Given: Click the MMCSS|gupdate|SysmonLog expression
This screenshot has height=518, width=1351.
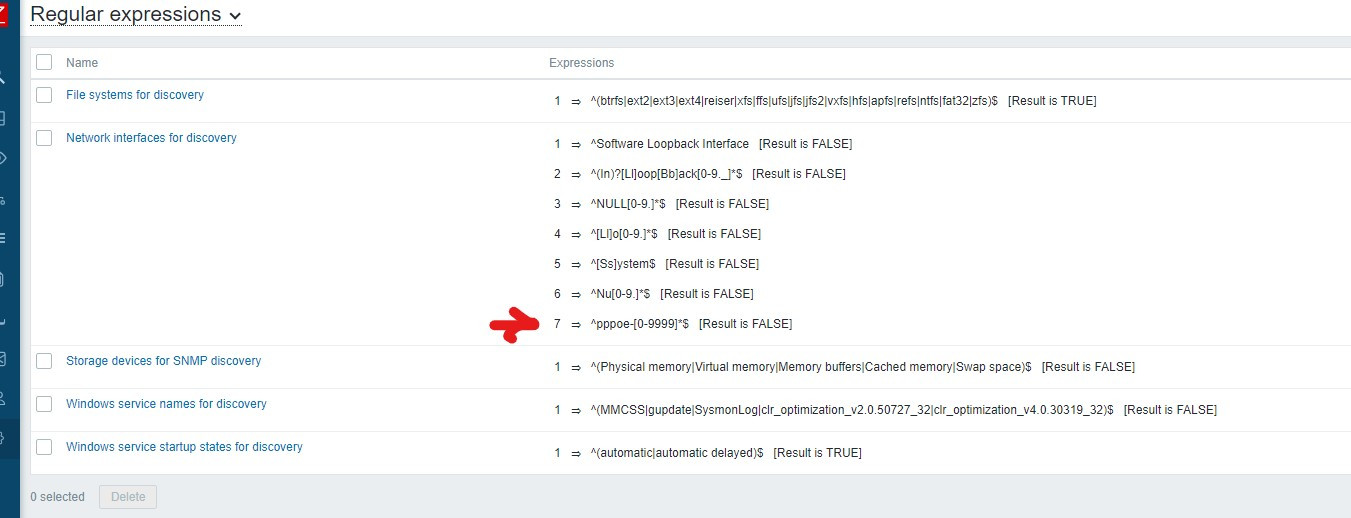Looking at the screenshot, I should pos(852,410).
